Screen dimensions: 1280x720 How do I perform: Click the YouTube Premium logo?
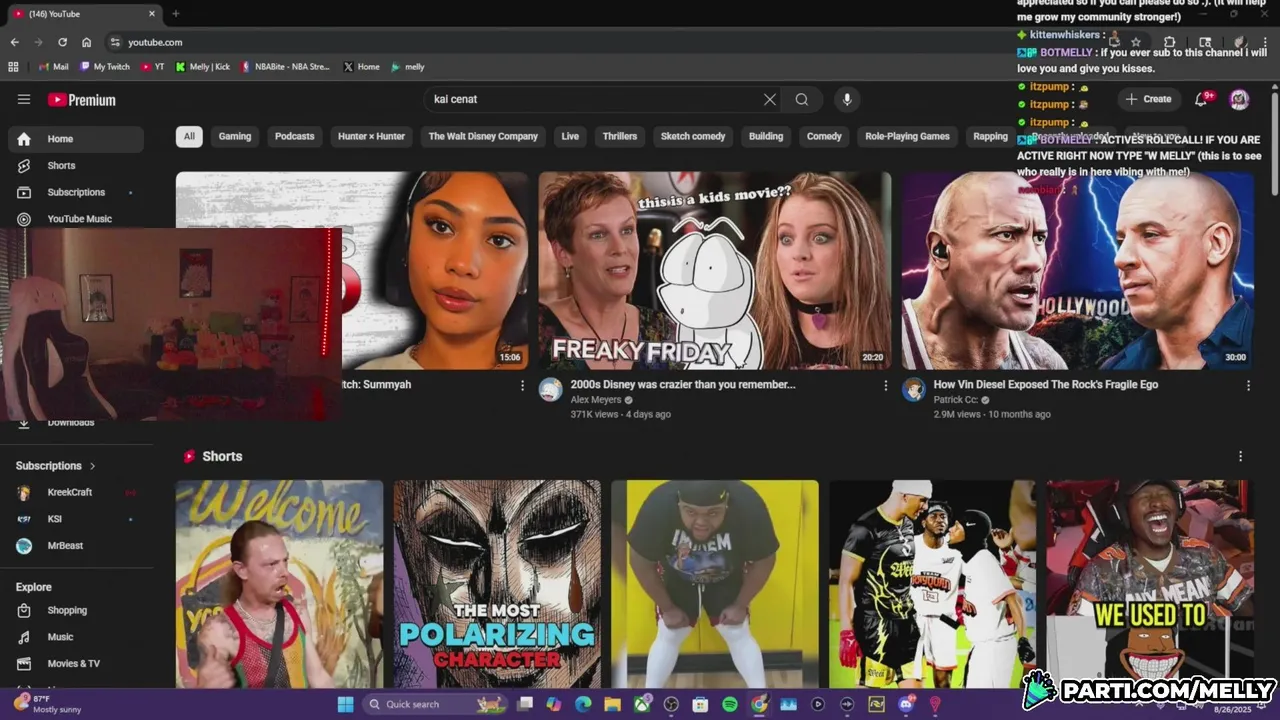tap(82, 100)
